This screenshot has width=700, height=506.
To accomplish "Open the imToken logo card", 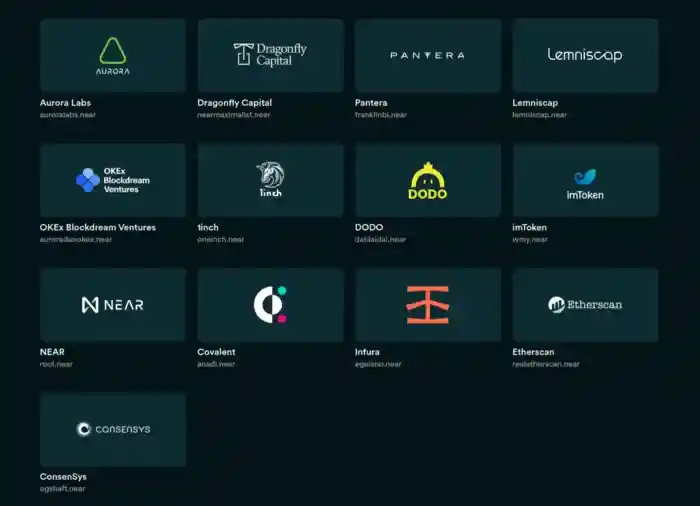I will (x=585, y=180).
